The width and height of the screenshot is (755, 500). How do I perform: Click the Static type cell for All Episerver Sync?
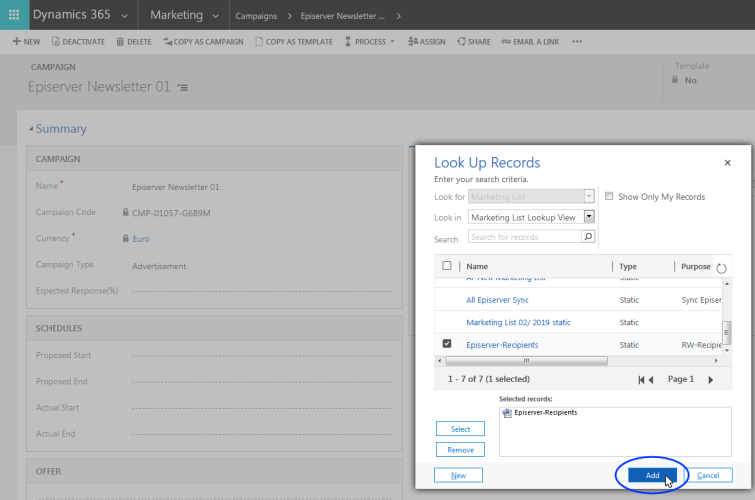pos(629,300)
